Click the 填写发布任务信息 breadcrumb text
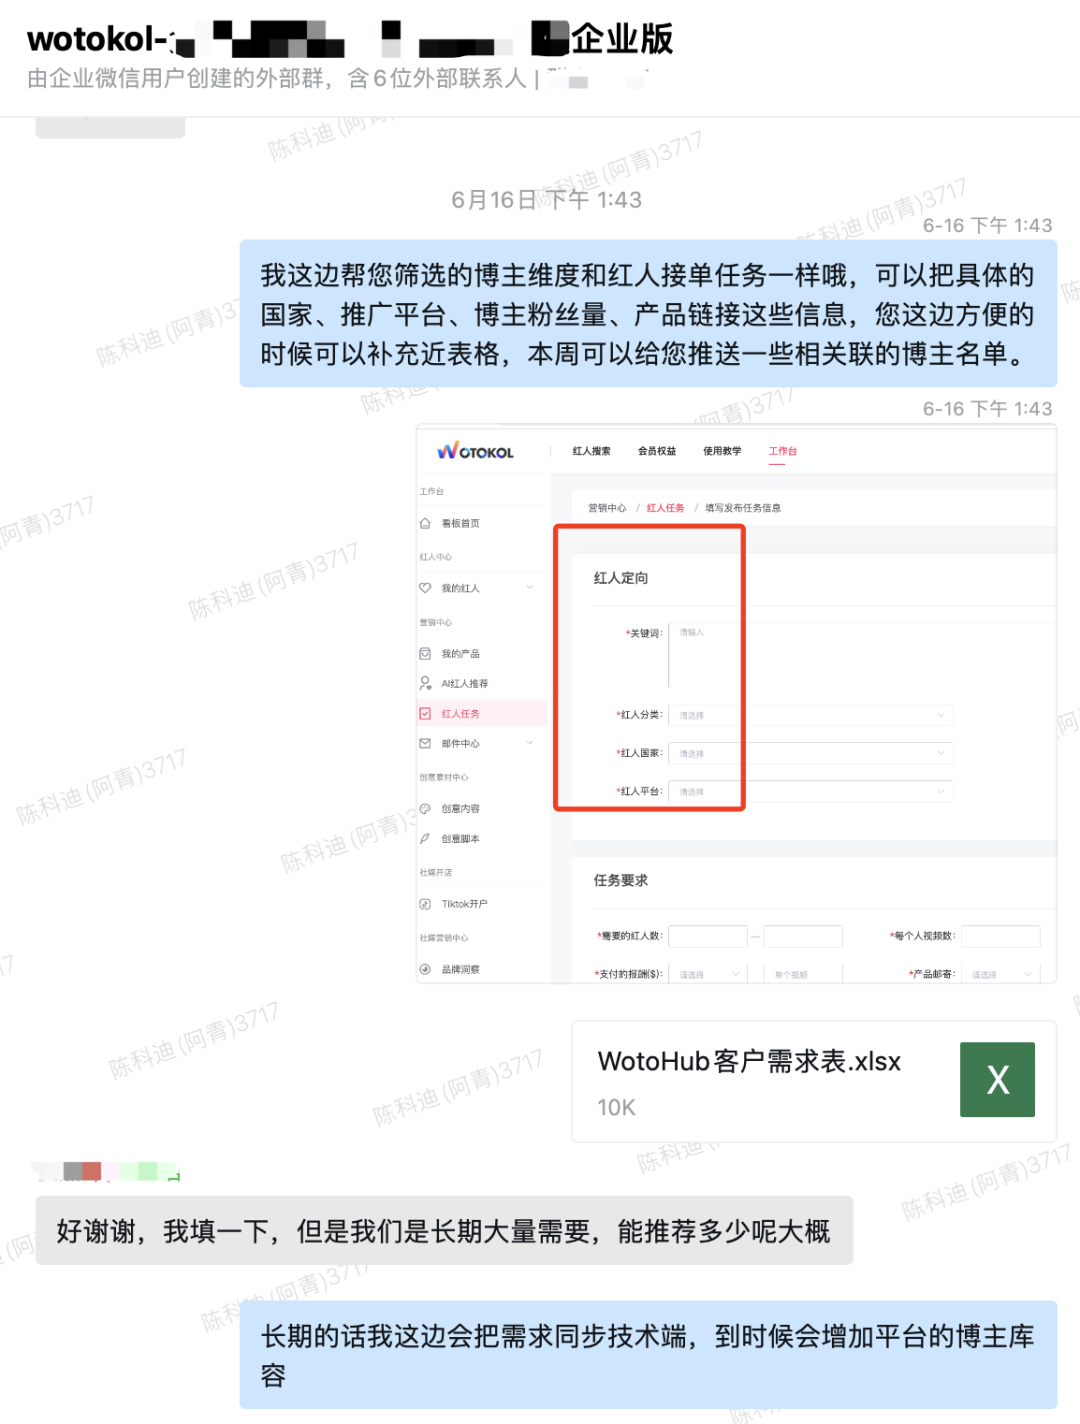 click(x=743, y=508)
